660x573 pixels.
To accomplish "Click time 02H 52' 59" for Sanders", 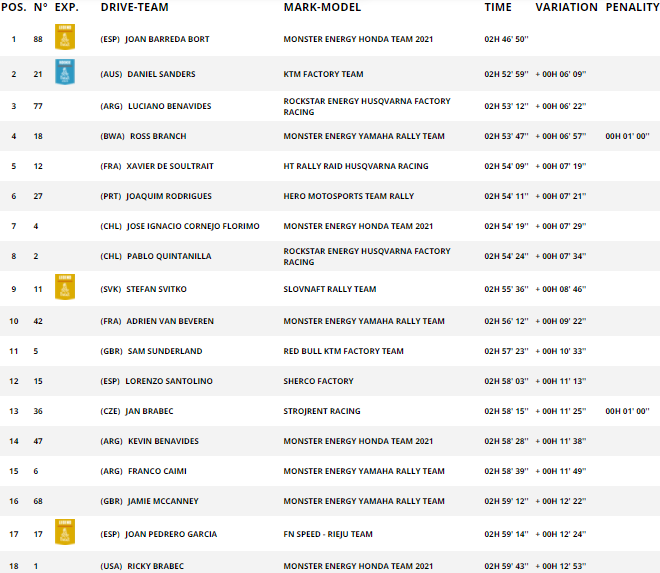I will (506, 74).
